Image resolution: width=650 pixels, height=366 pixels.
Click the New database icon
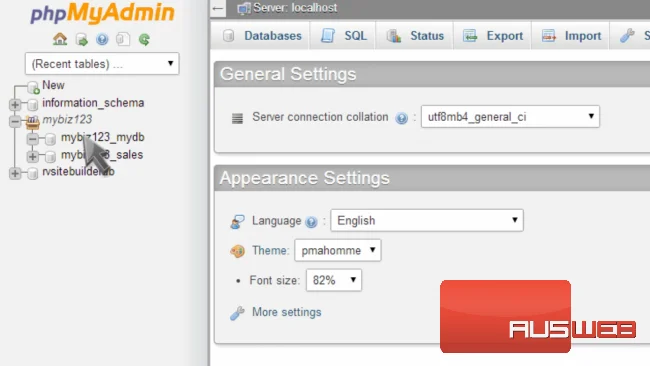pyautogui.click(x=33, y=87)
